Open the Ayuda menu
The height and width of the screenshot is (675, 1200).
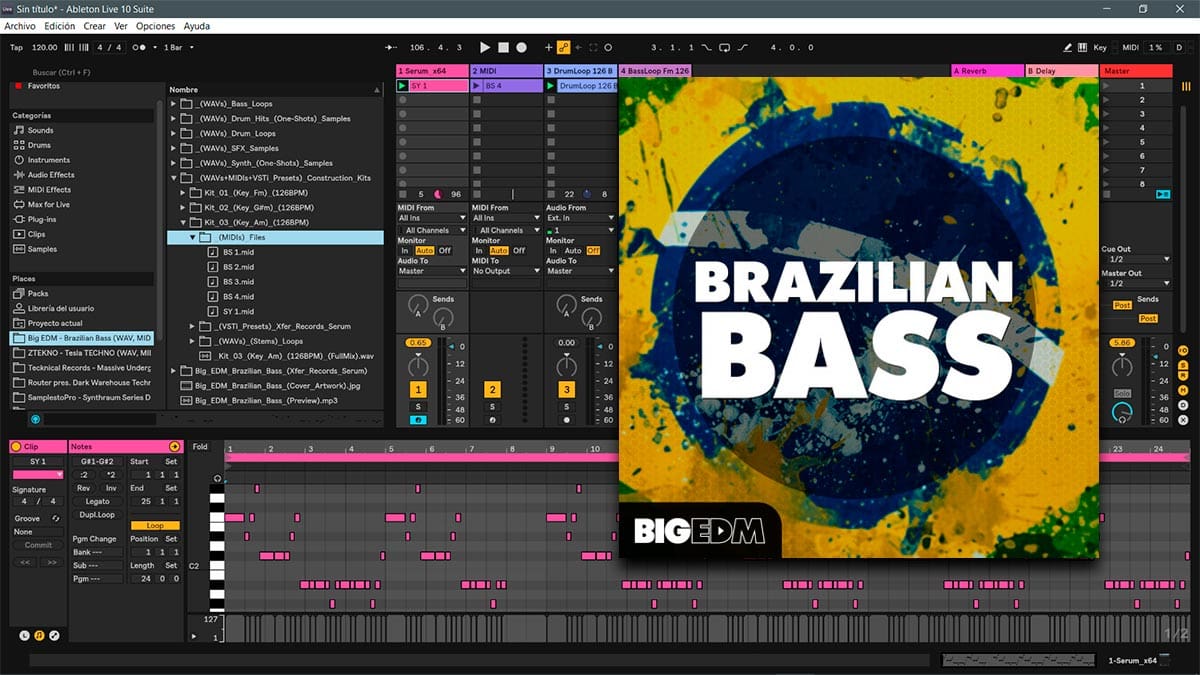pyautogui.click(x=197, y=26)
